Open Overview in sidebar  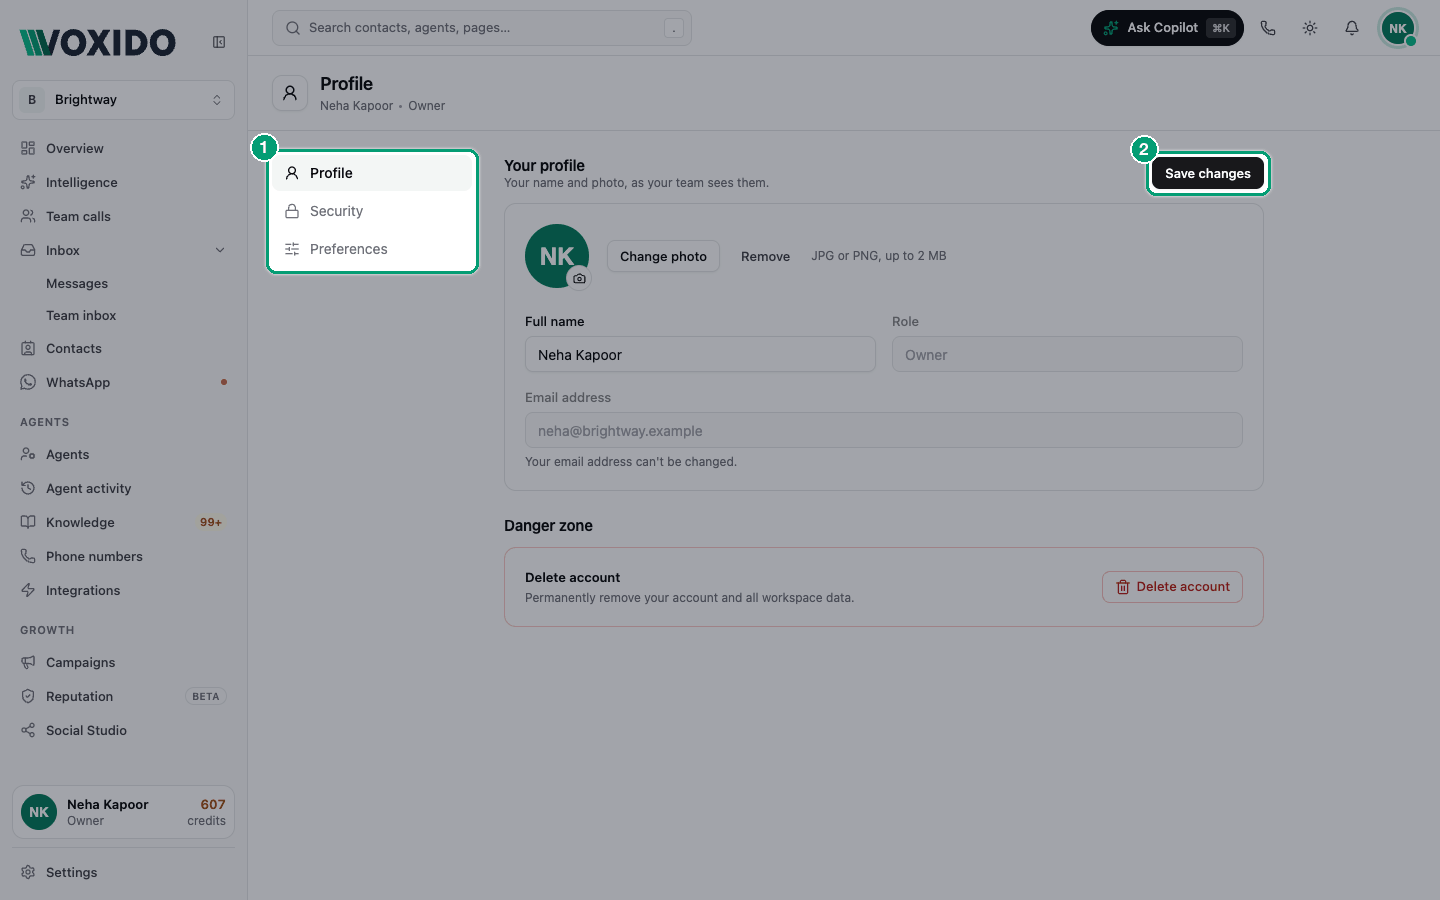pos(123,148)
